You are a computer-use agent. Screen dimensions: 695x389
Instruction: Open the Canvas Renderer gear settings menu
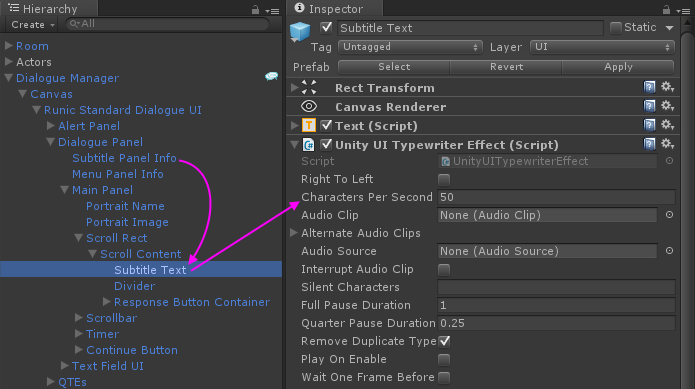pos(668,106)
